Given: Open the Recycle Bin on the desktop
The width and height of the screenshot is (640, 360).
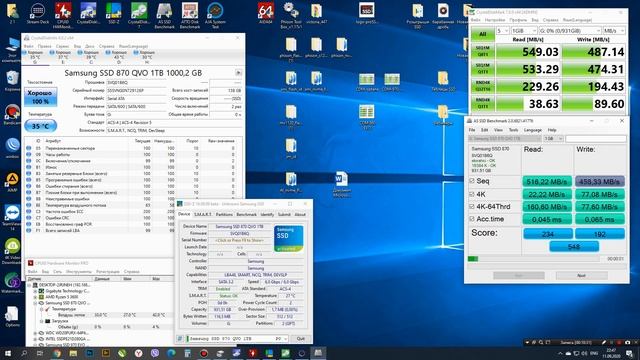Looking at the screenshot, I should pyautogui.click(x=12, y=80).
